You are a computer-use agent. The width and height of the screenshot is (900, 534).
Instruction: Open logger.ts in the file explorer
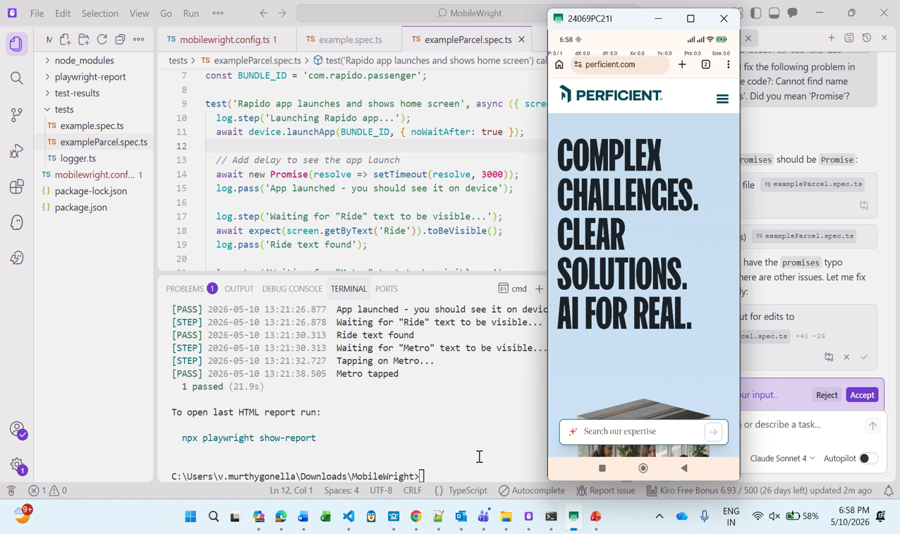click(78, 158)
